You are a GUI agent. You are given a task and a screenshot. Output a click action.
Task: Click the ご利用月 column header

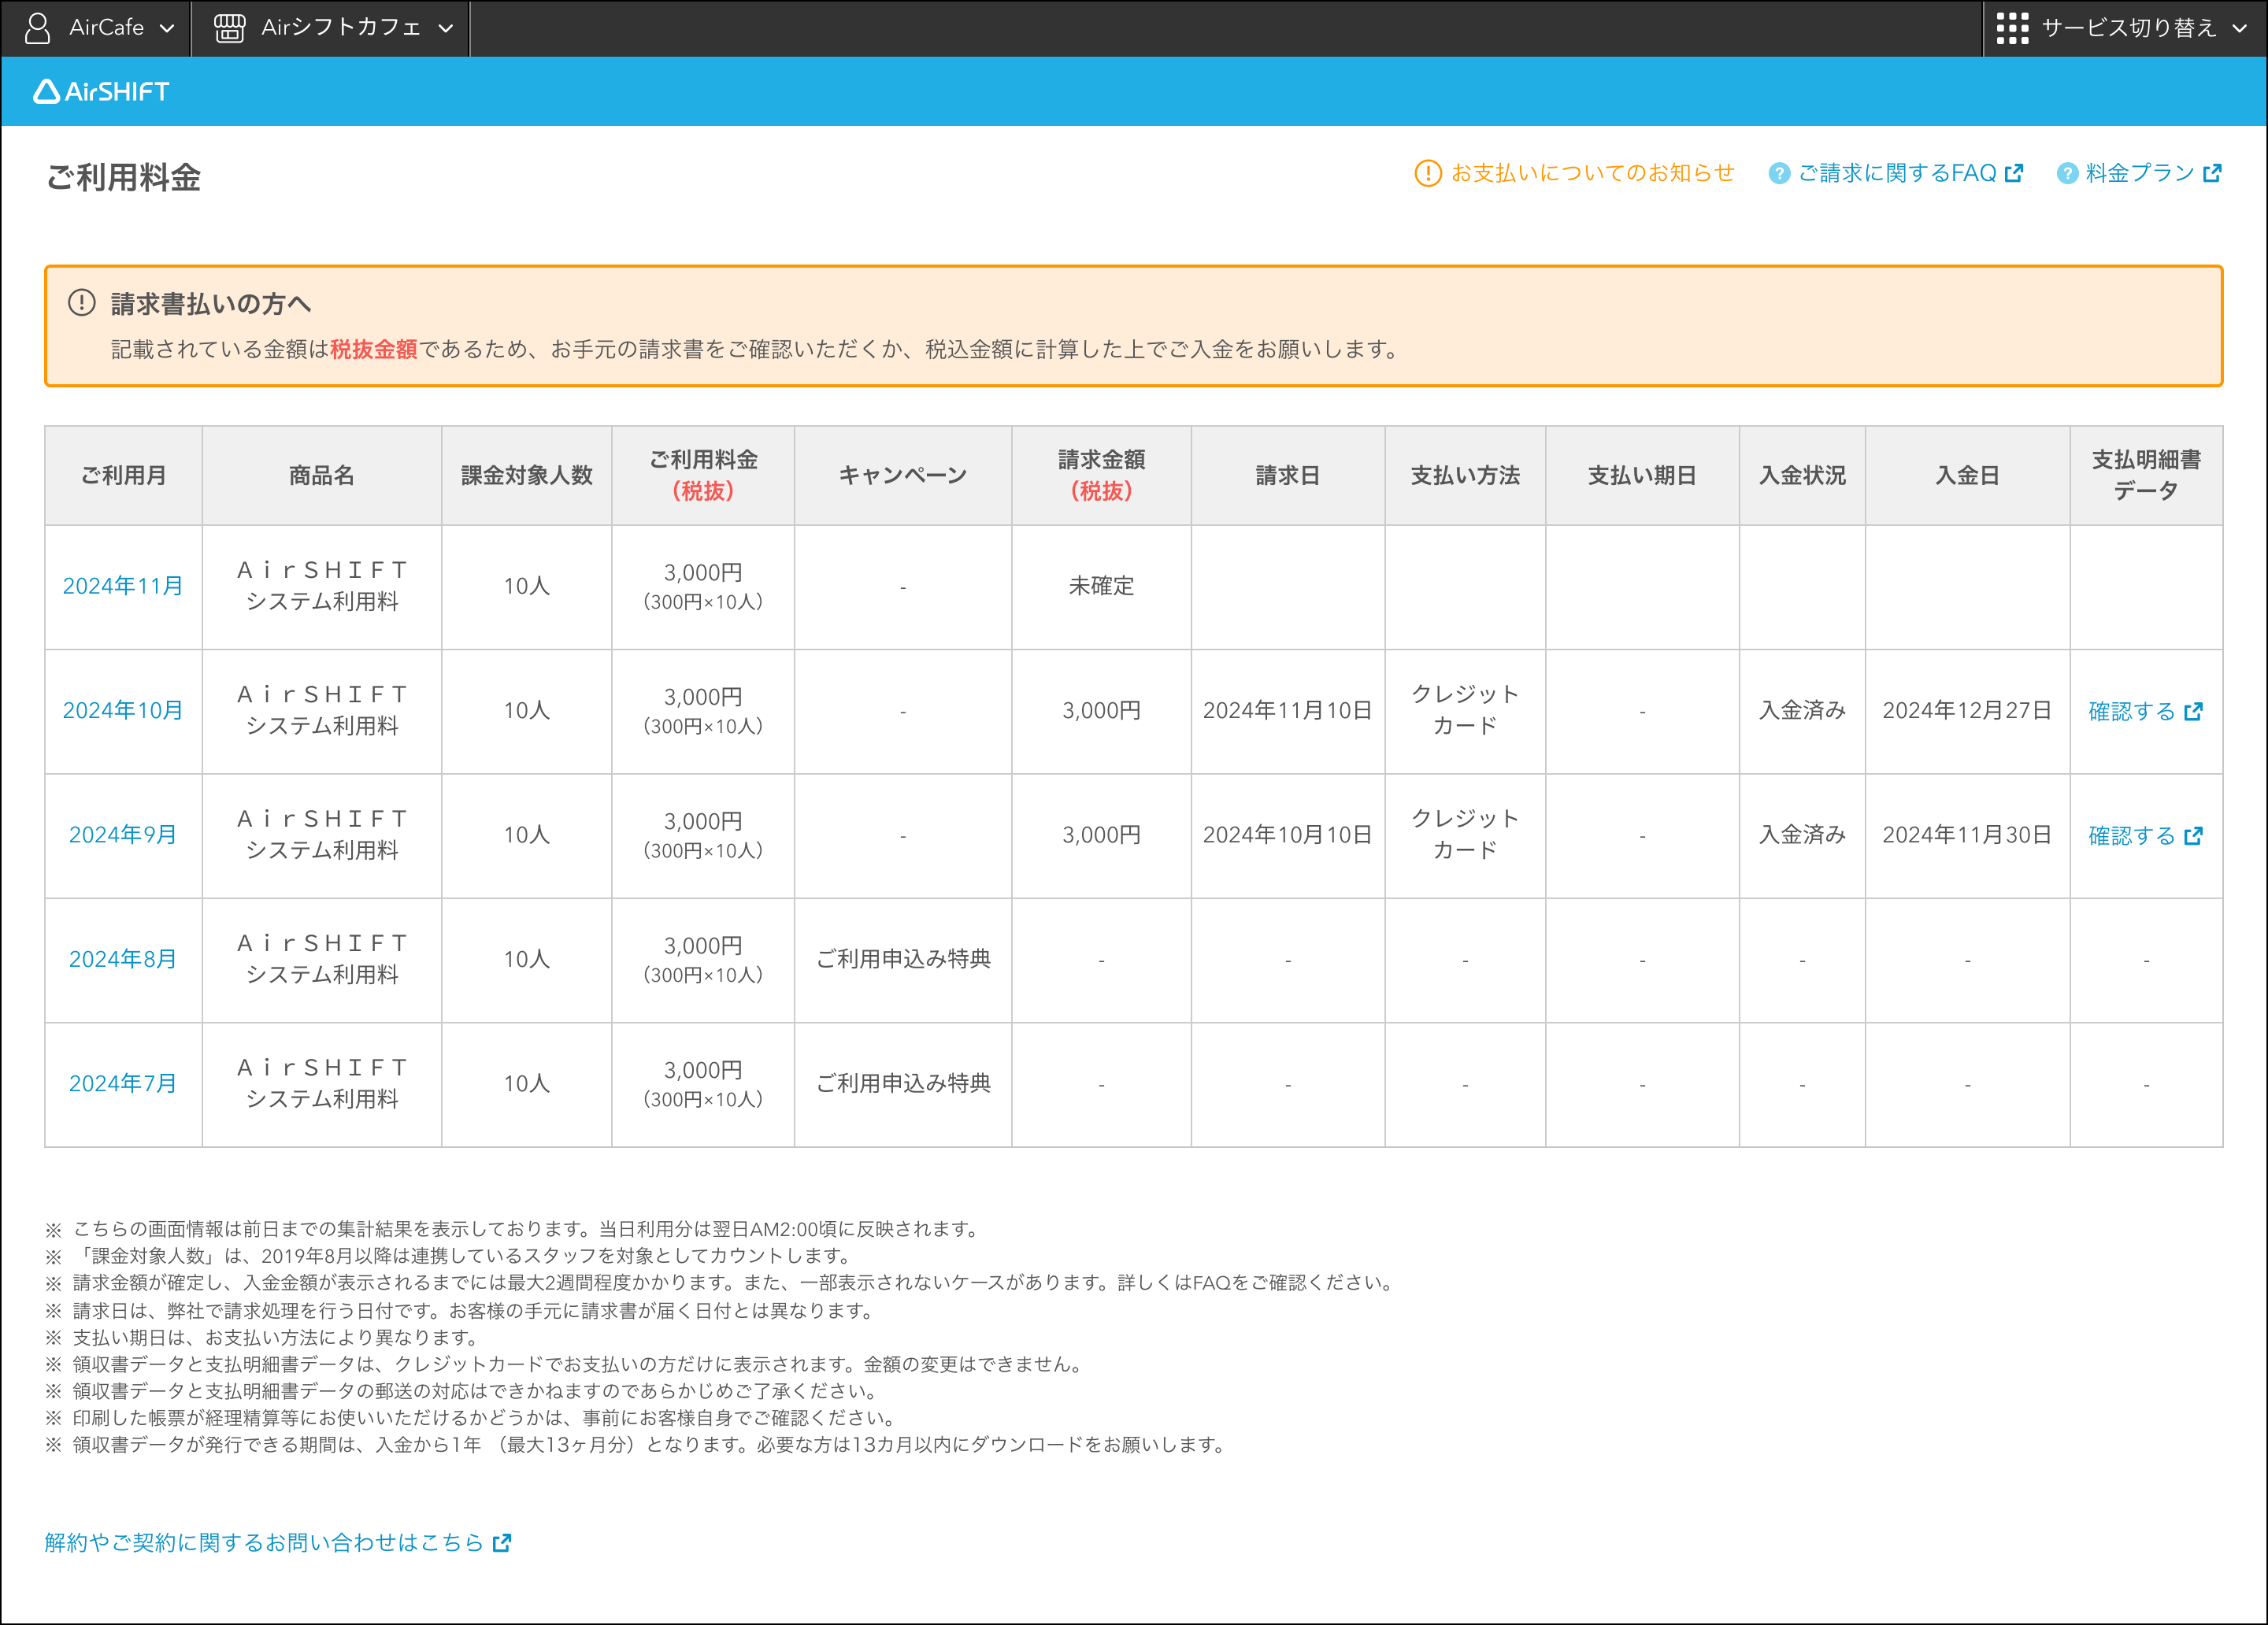(x=123, y=475)
